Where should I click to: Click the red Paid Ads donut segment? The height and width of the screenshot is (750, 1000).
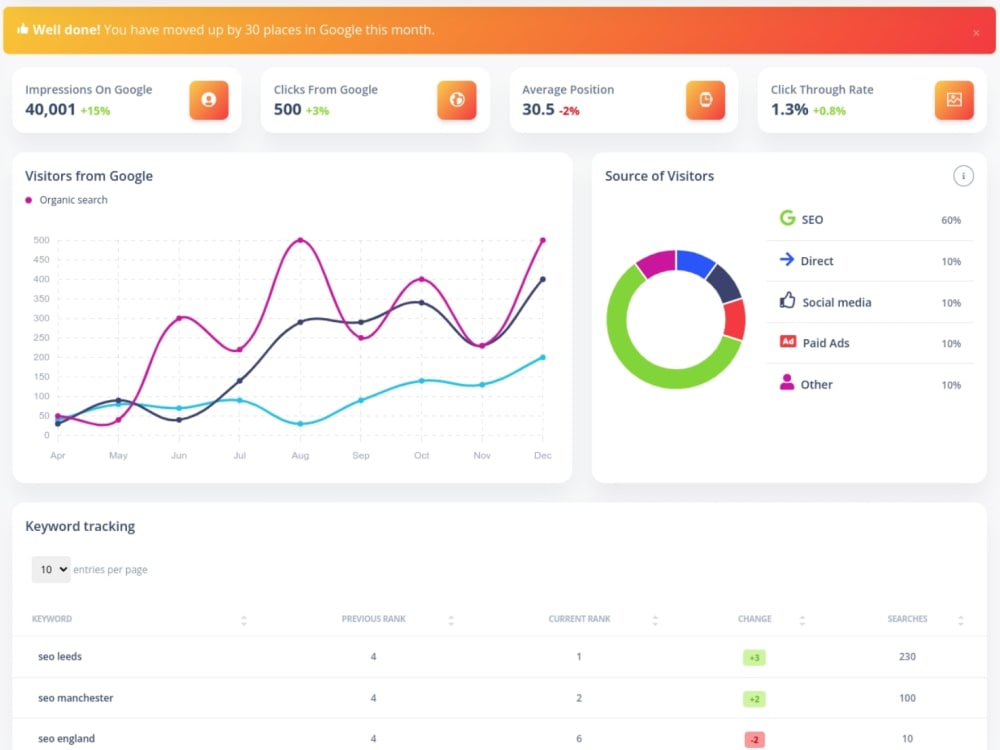(735, 319)
